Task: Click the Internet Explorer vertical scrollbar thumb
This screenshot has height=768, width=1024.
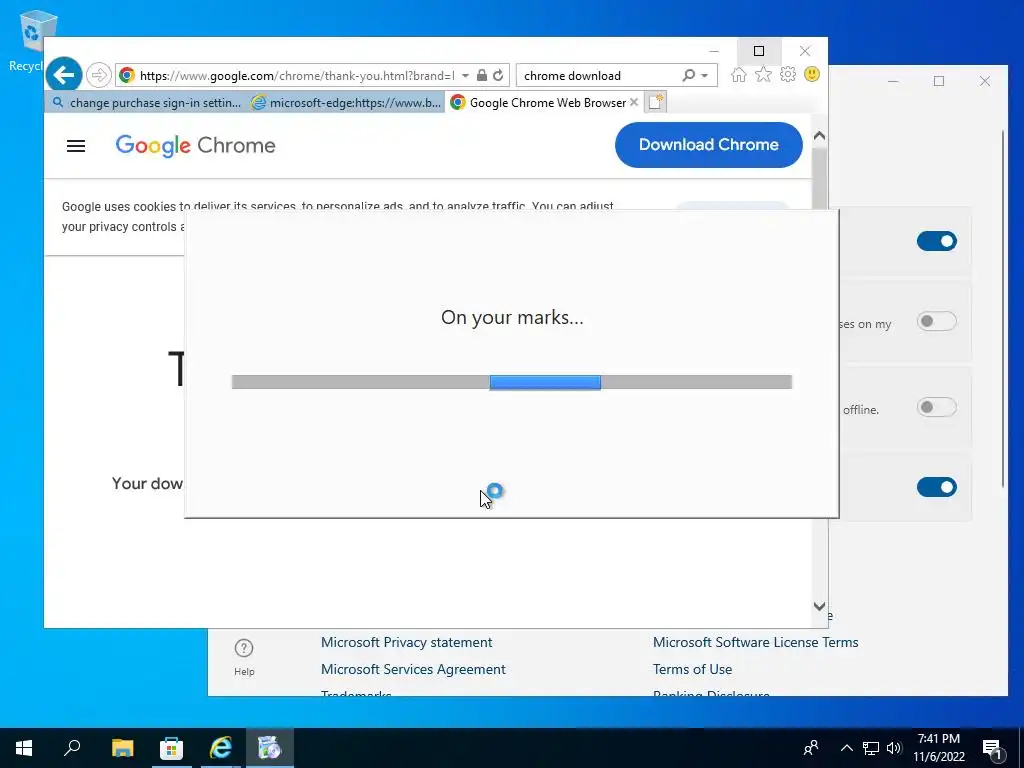Action: [x=819, y=180]
